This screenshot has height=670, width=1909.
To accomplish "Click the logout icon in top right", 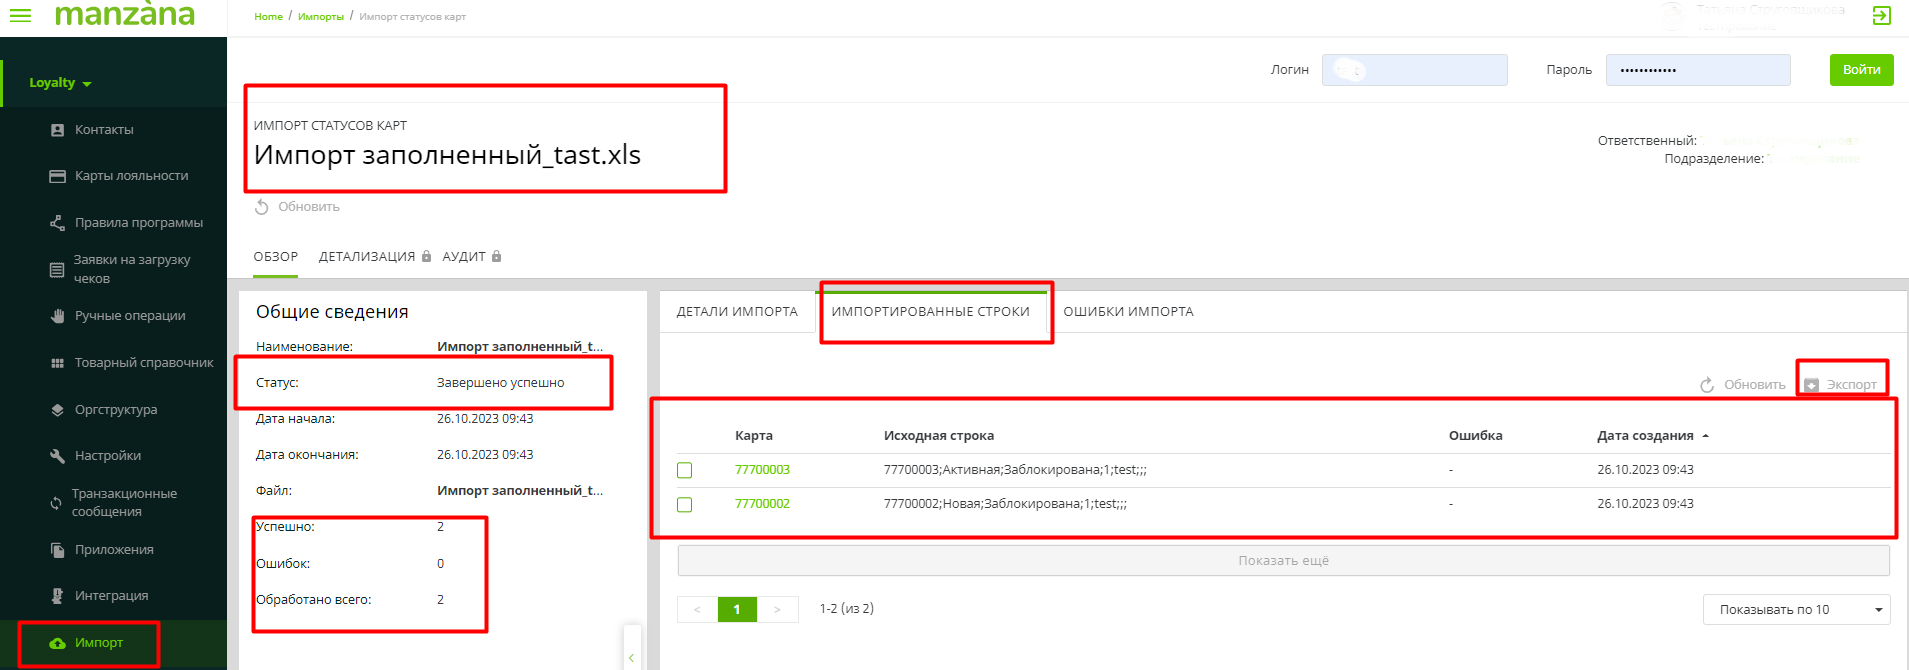I will [x=1881, y=16].
